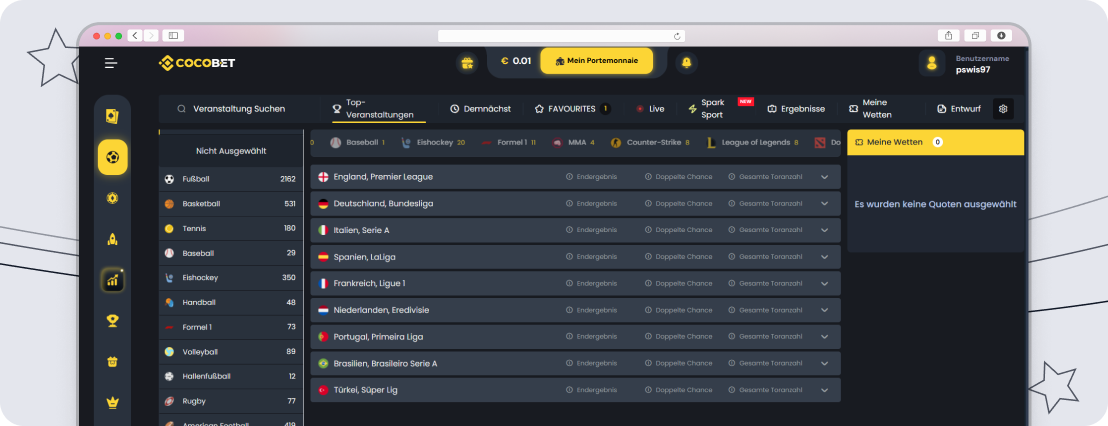1108x426 pixels.
Task: Select Fußball in the sports list
Action: click(x=230, y=179)
